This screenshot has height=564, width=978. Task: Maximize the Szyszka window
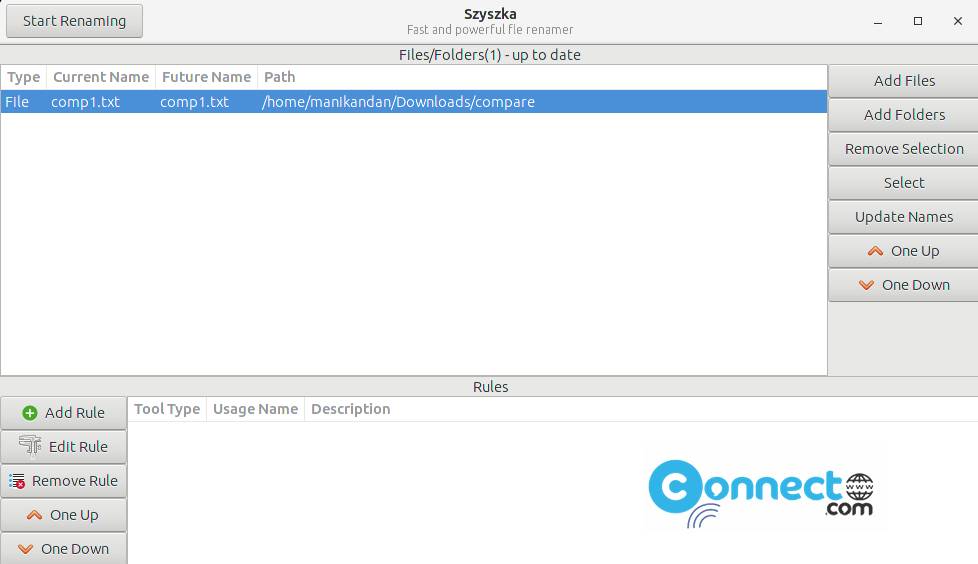coord(917,21)
